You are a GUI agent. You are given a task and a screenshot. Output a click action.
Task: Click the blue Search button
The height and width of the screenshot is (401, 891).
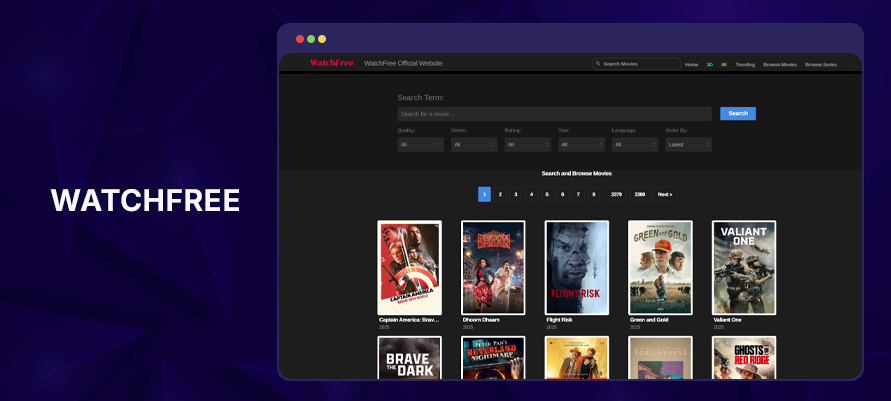point(737,114)
